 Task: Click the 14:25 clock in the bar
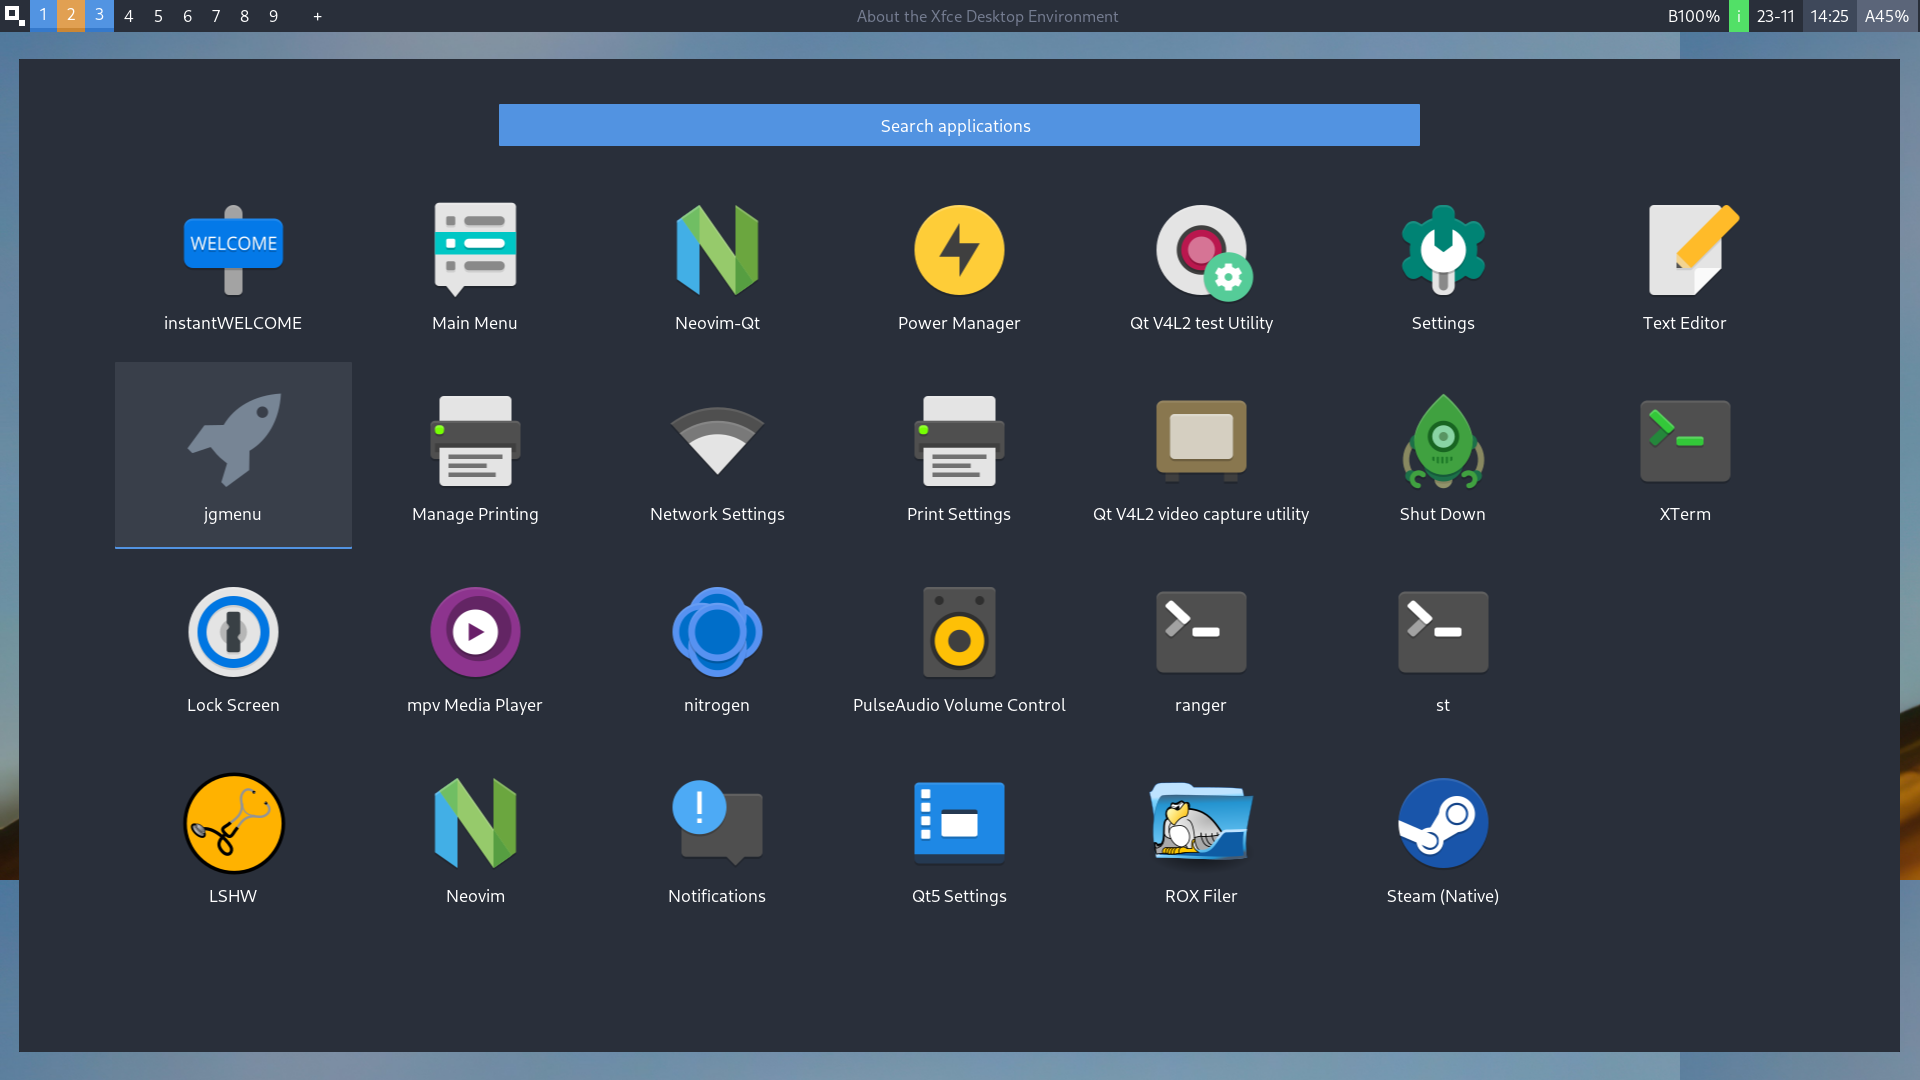point(1829,16)
